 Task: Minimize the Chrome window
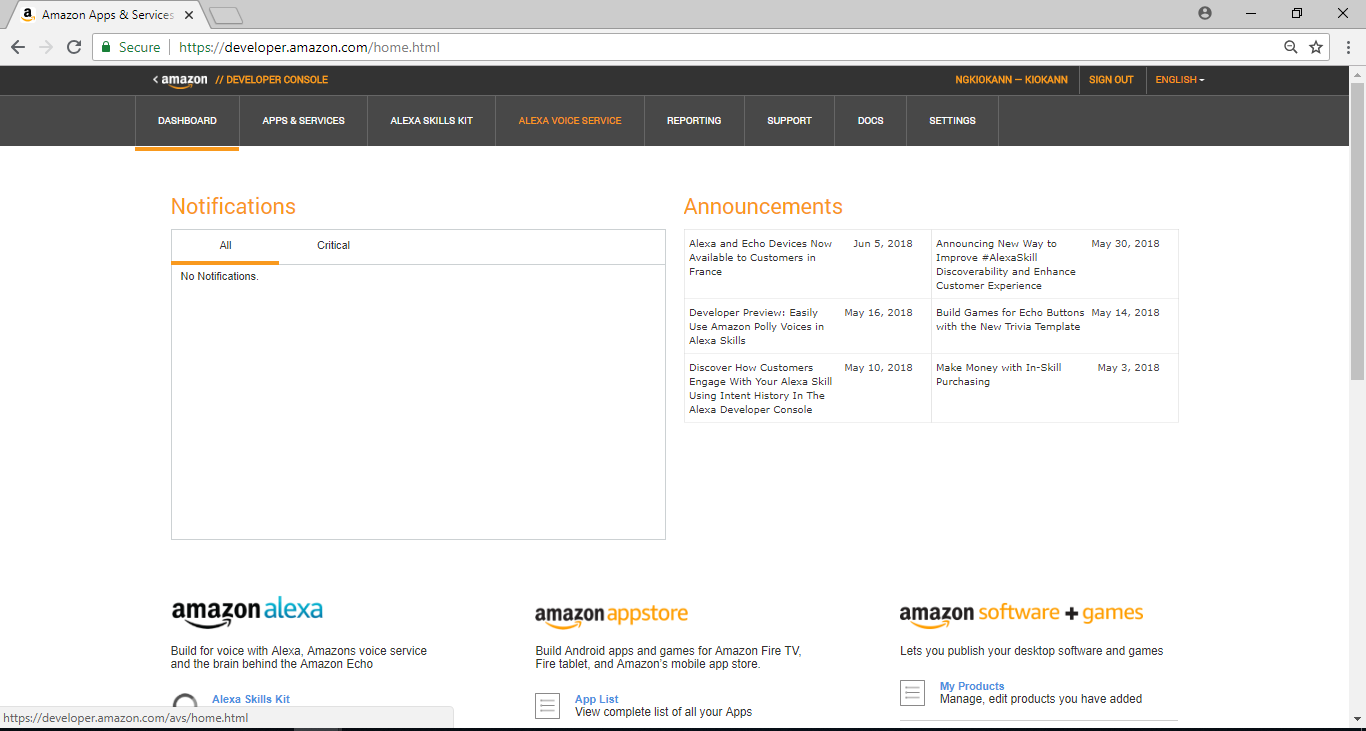point(1251,13)
